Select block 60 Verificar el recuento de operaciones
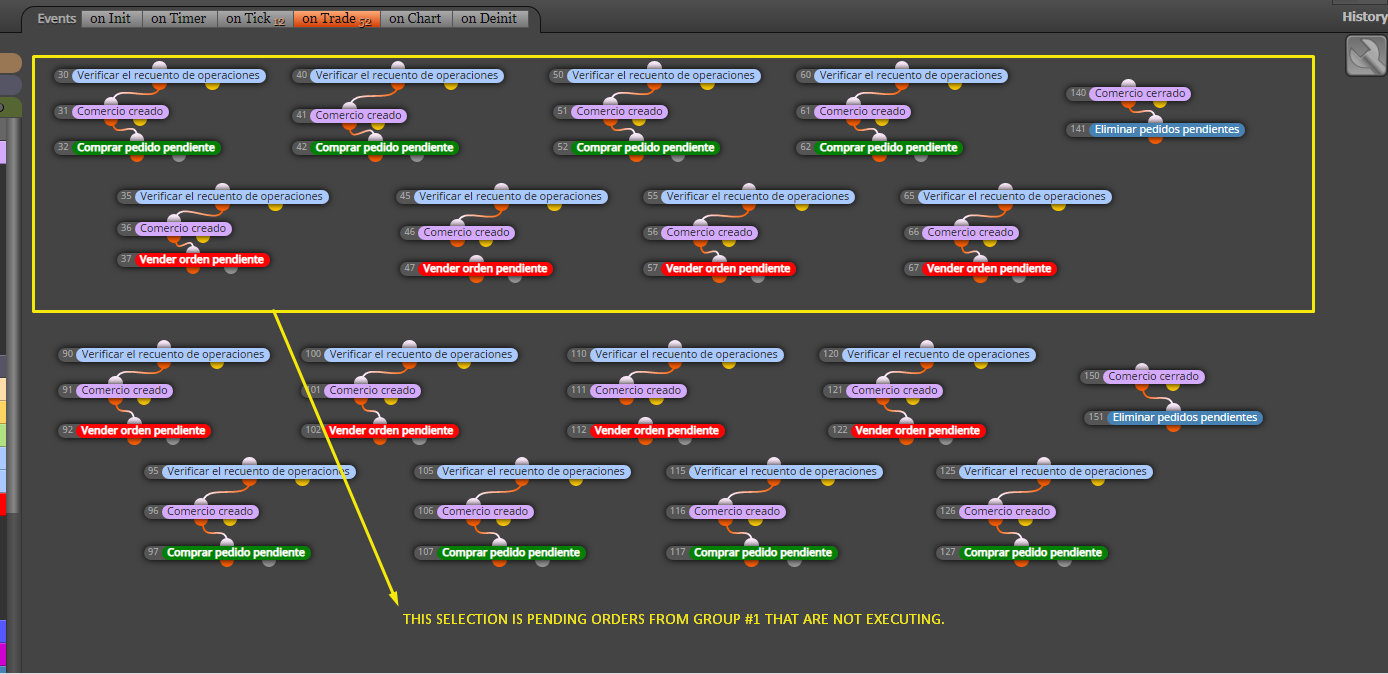Image resolution: width=1388 pixels, height=674 pixels. coord(901,76)
